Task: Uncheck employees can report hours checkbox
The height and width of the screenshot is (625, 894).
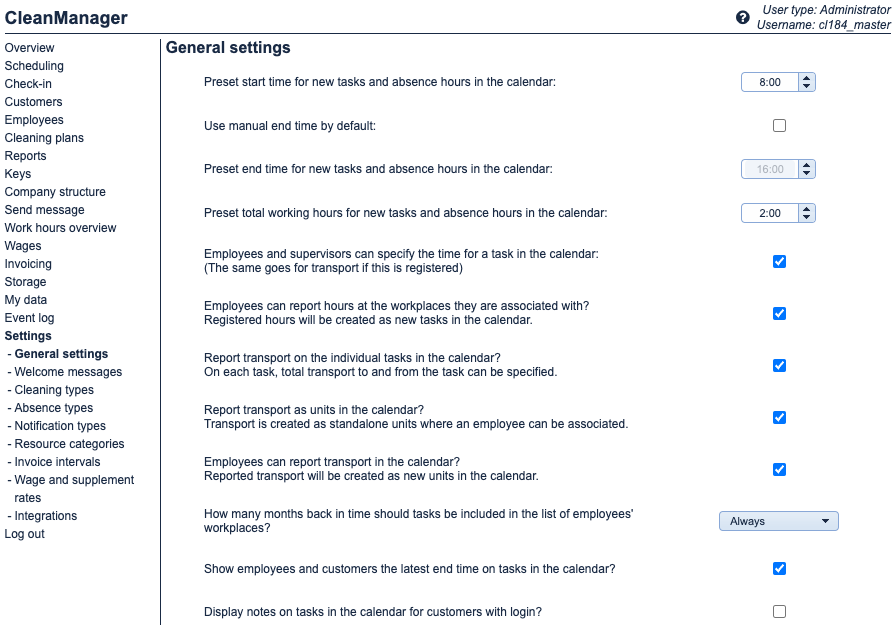Action: point(780,313)
